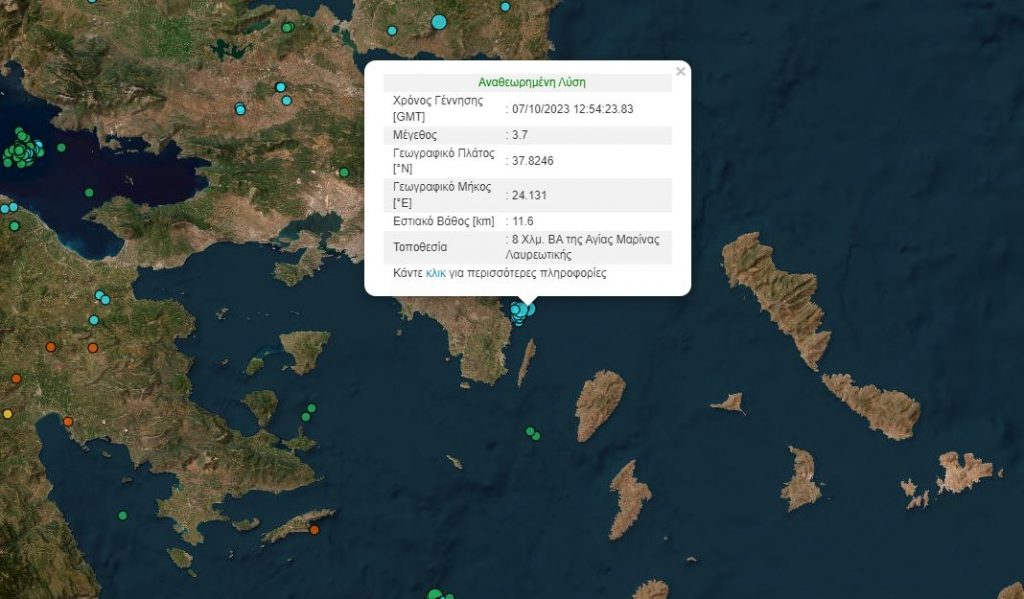Click the green marker pair south of Lavreotiki
This screenshot has height=599, width=1024.
point(533,433)
